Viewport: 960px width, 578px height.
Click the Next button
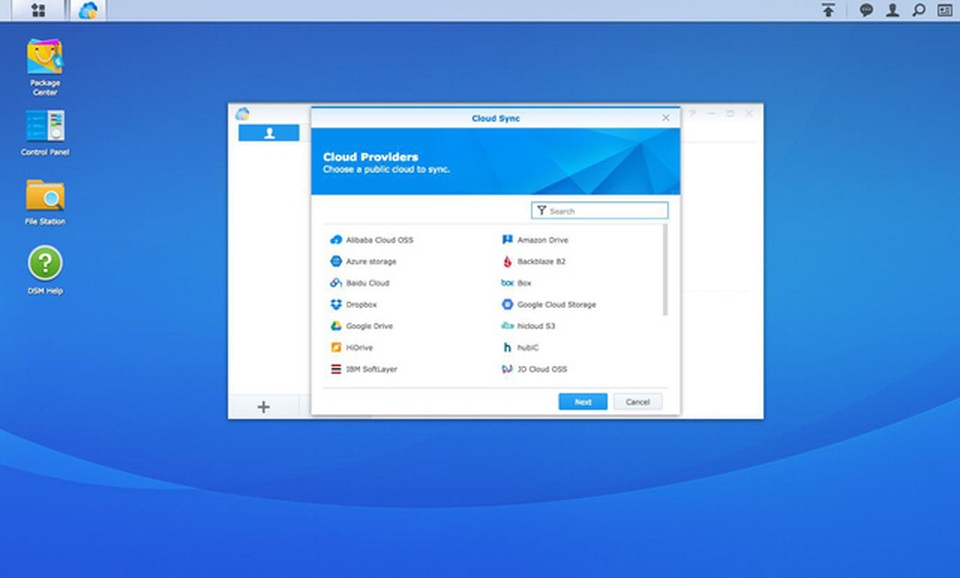point(583,402)
